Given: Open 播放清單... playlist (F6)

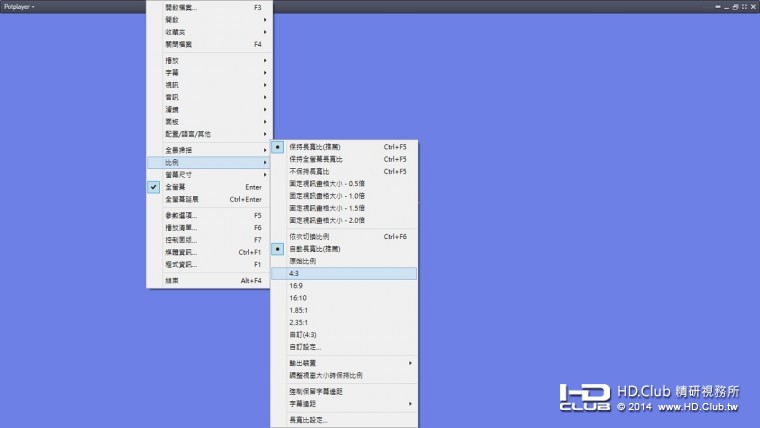Looking at the screenshot, I should tap(209, 228).
